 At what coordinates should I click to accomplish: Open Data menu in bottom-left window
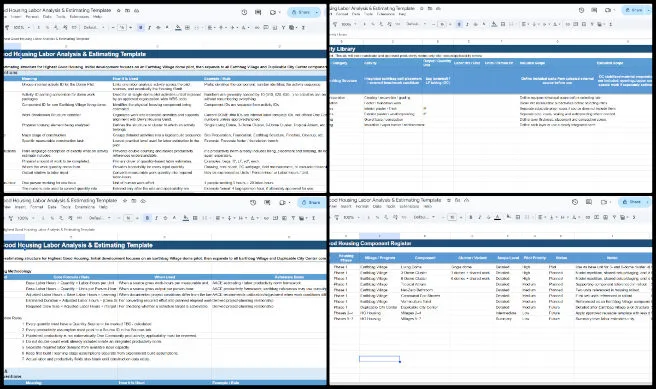click(x=52, y=207)
